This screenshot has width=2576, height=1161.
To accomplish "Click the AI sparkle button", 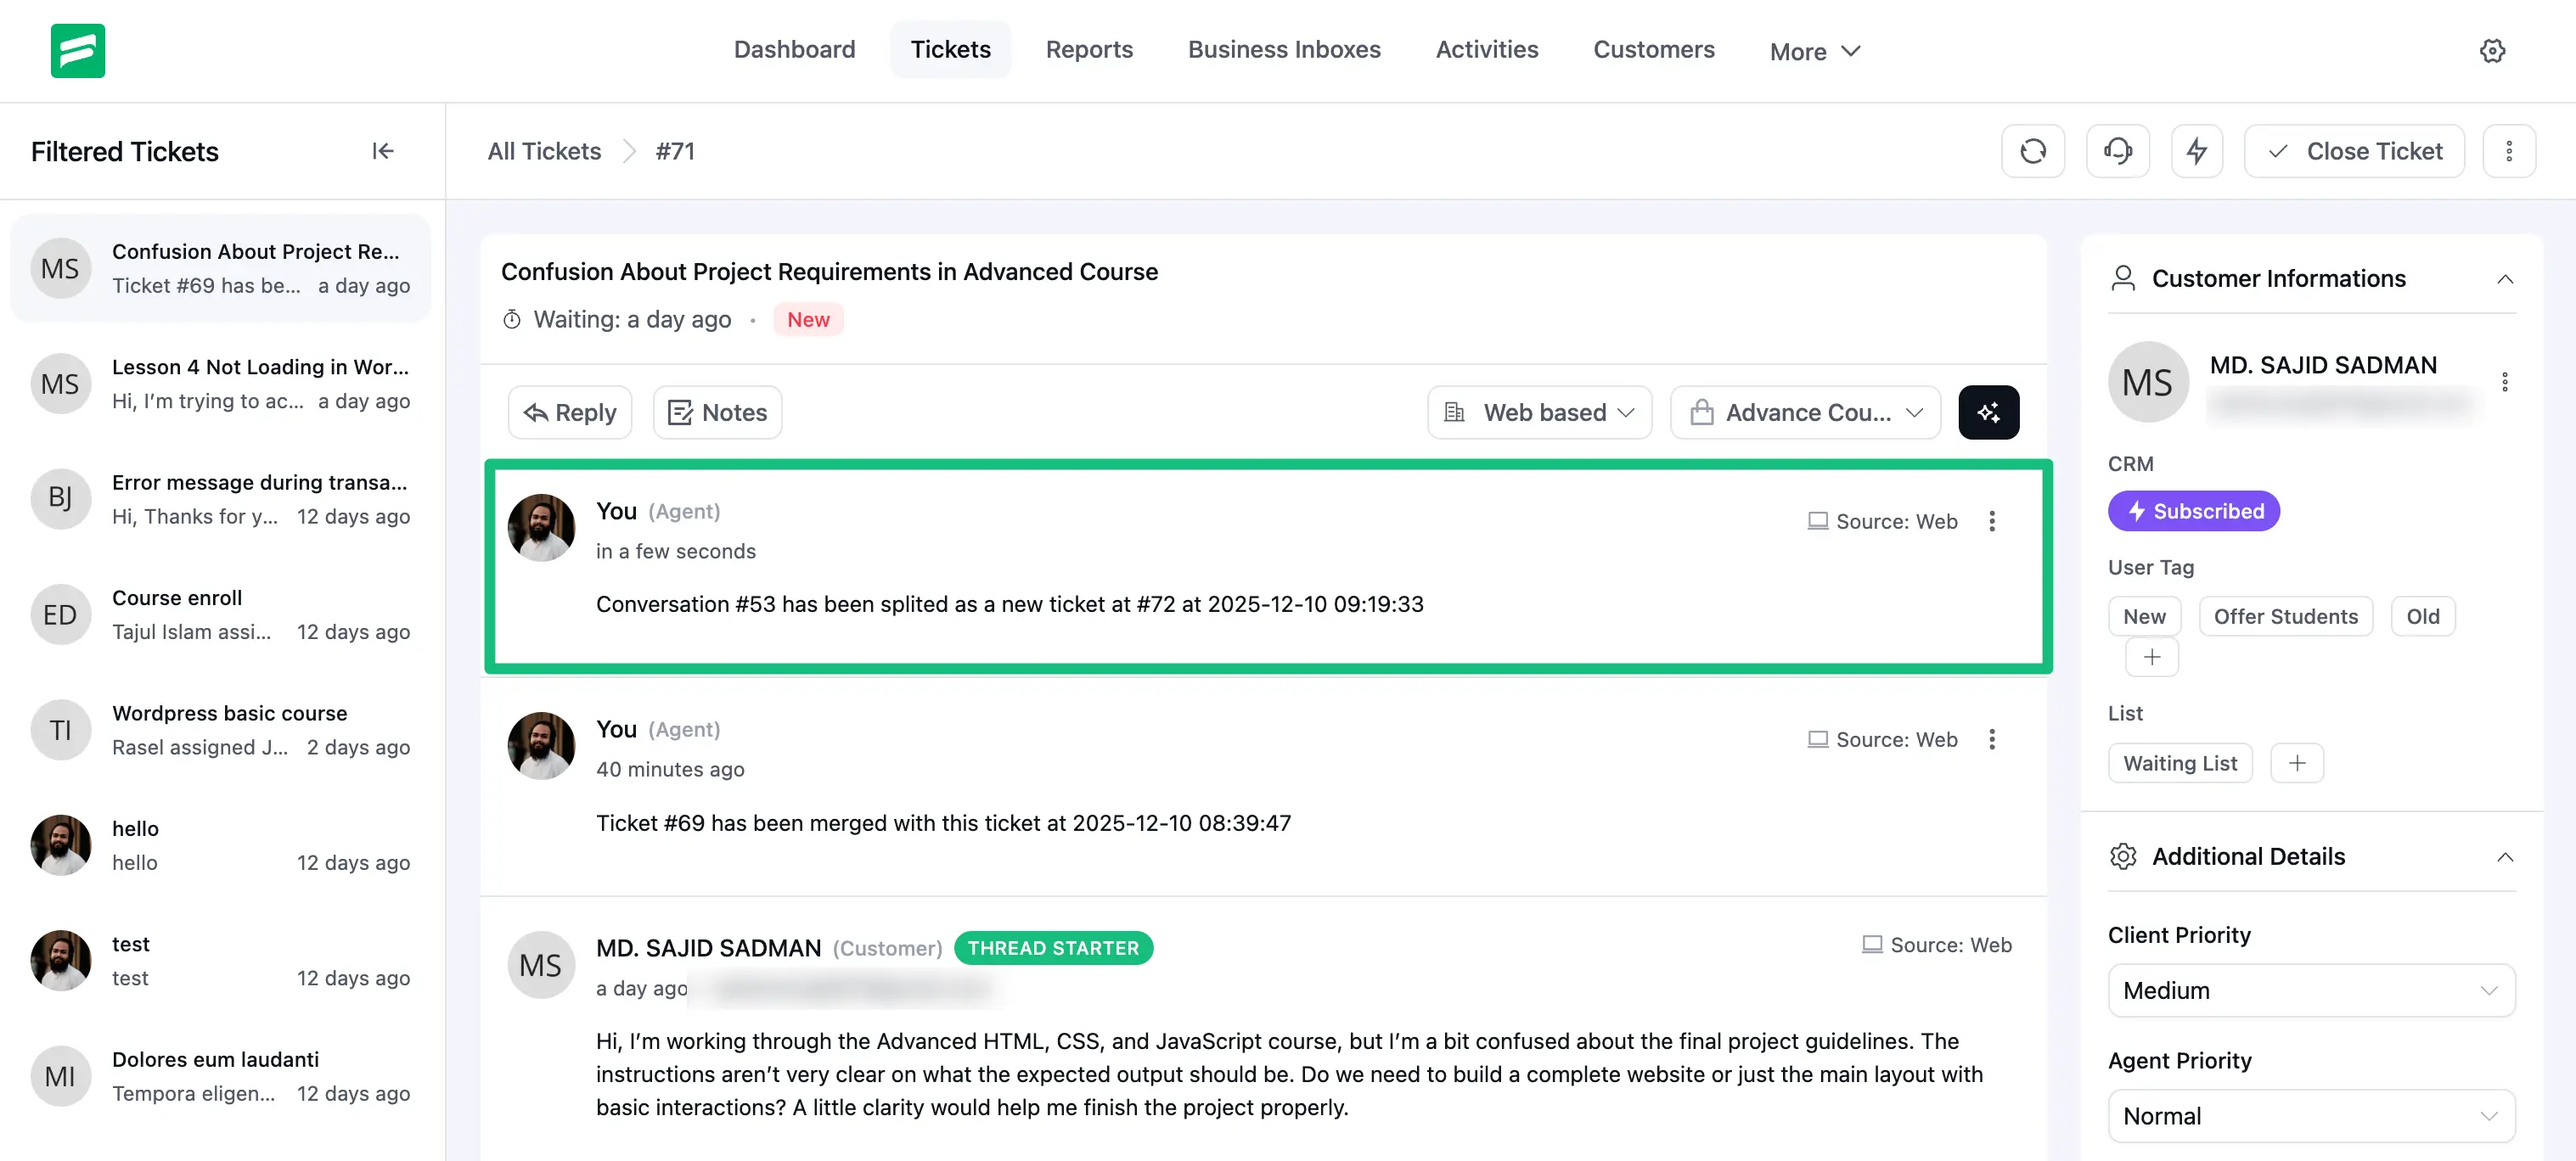I will point(1988,412).
